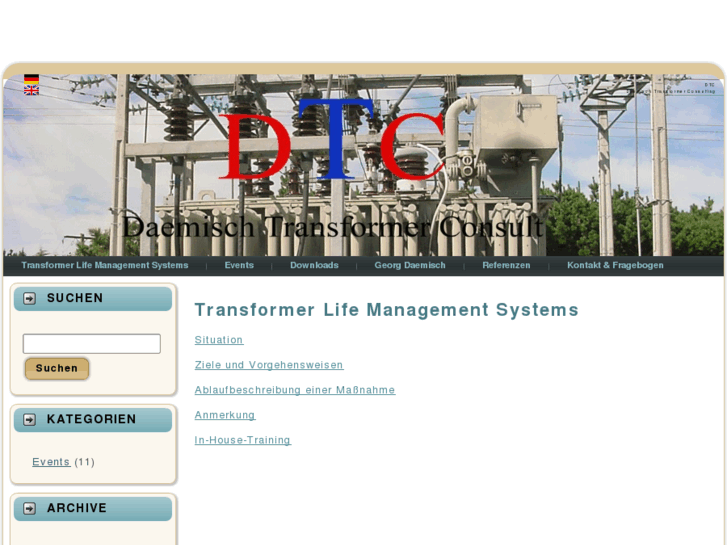This screenshot has width=727, height=545.
Task: Open the In-House-Training link
Action: (242, 440)
